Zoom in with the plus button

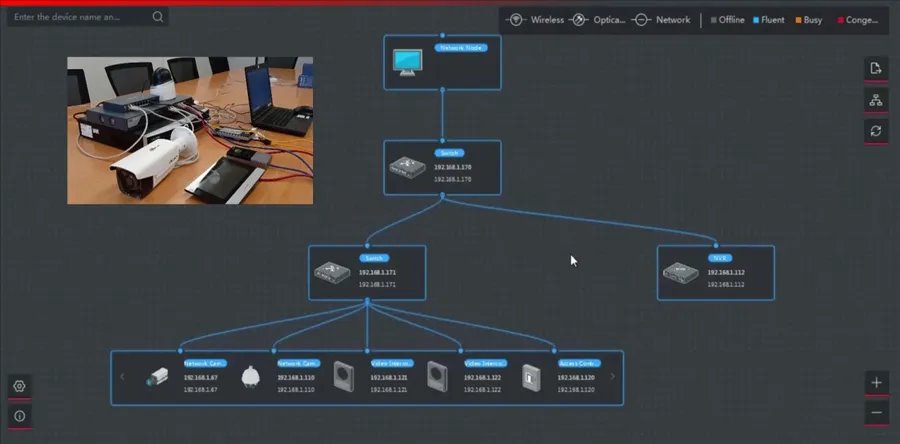pos(876,383)
